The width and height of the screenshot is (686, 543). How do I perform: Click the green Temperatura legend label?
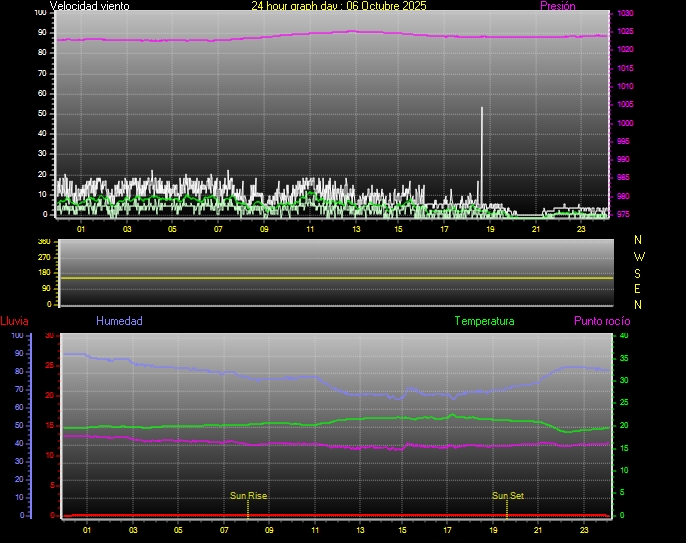point(484,321)
